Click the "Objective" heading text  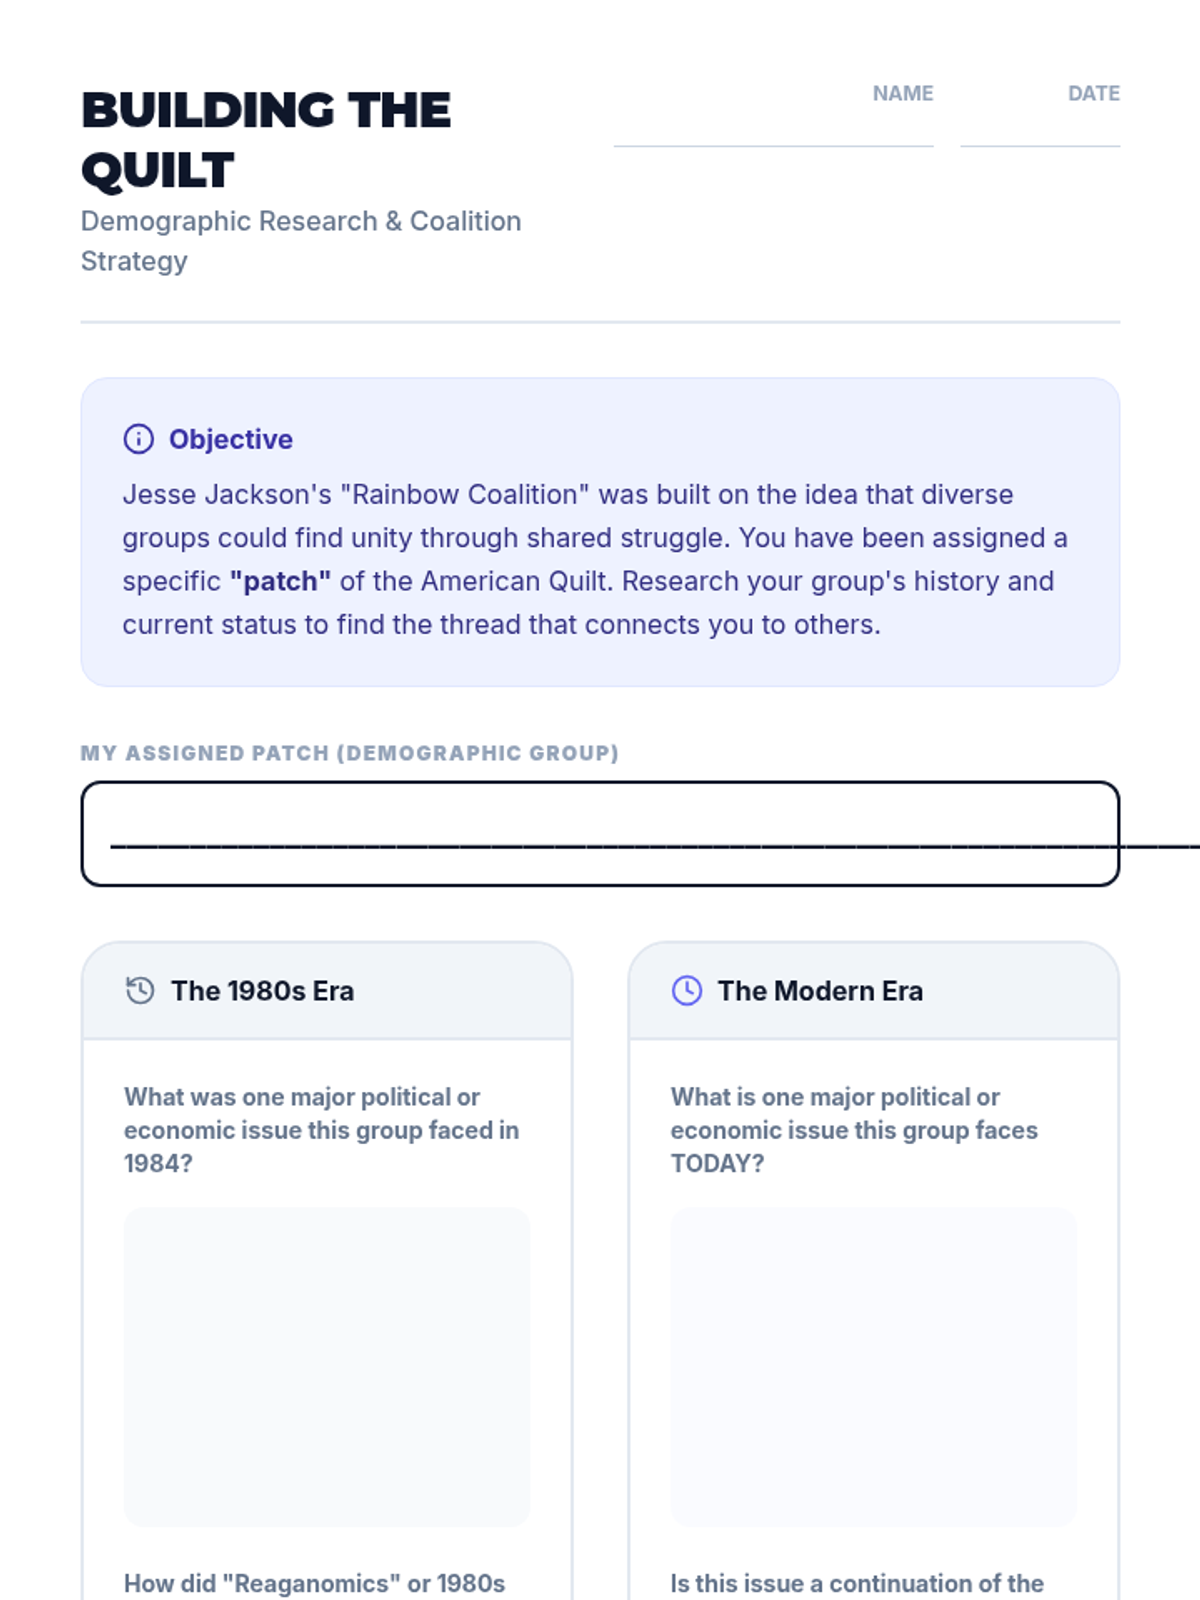tap(230, 439)
